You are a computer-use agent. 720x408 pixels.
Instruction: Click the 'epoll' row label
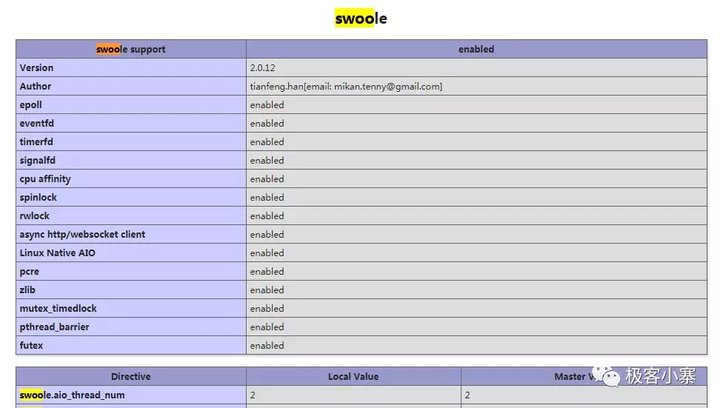31,105
